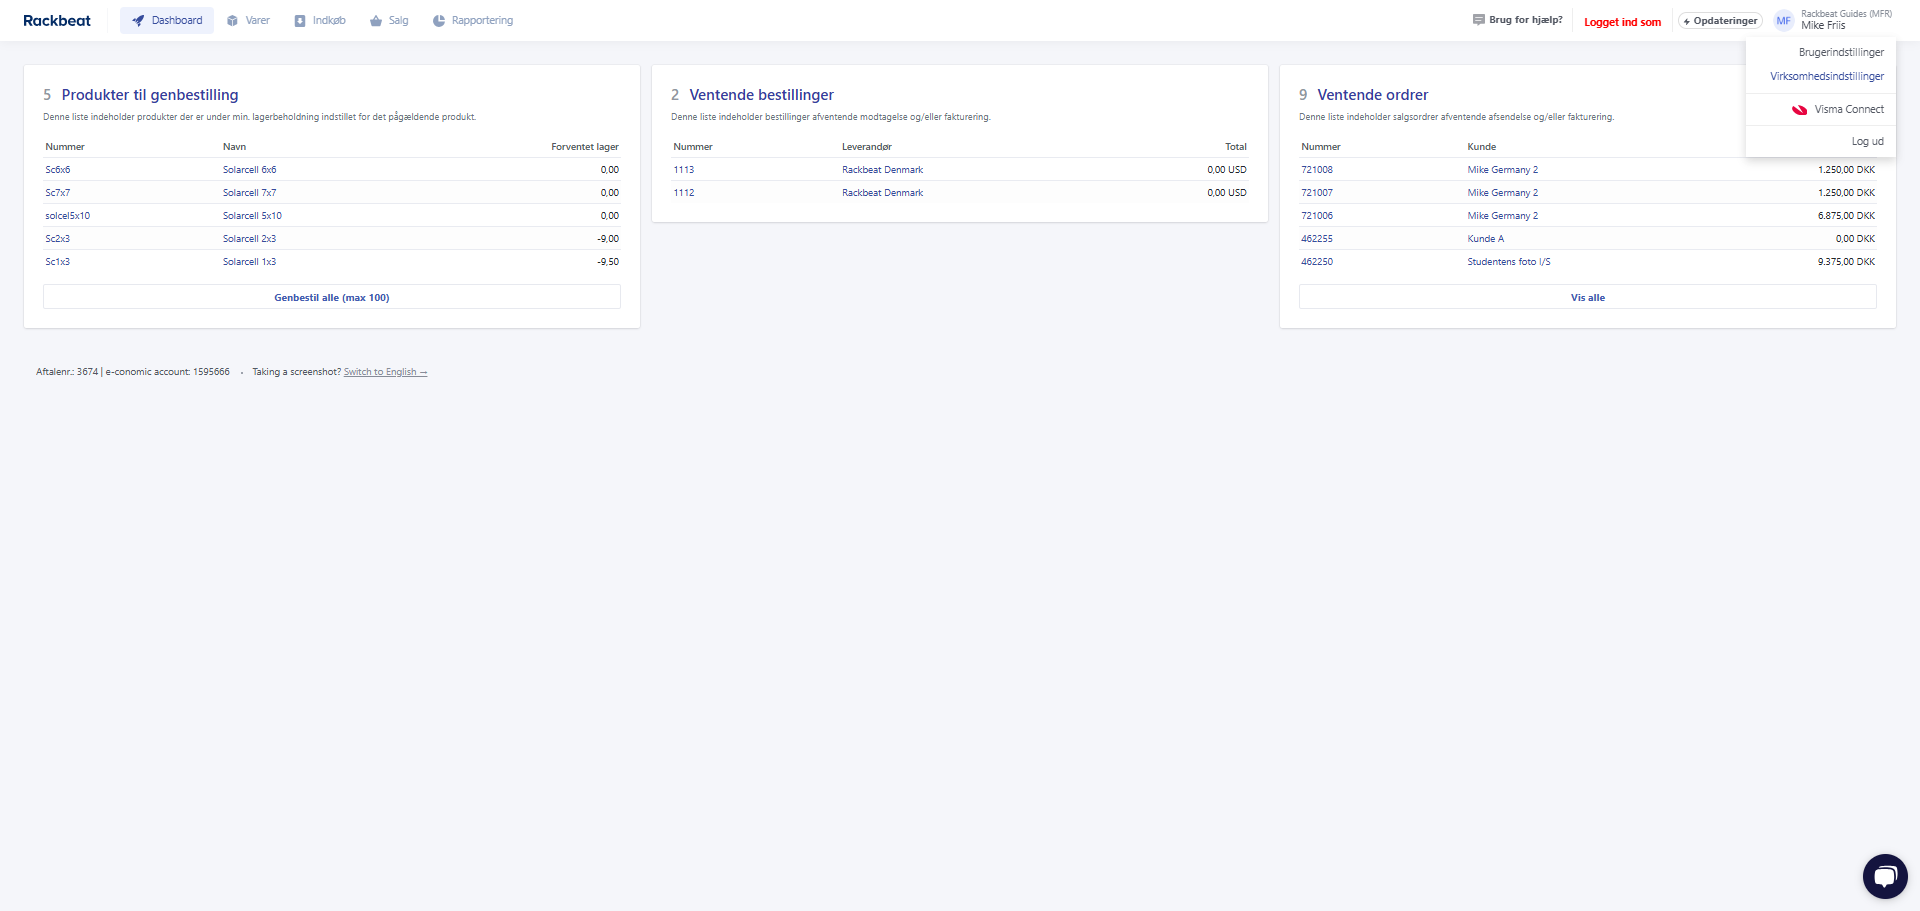The height and width of the screenshot is (911, 1920).
Task: Click the Rackbeat logo
Action: point(57,21)
